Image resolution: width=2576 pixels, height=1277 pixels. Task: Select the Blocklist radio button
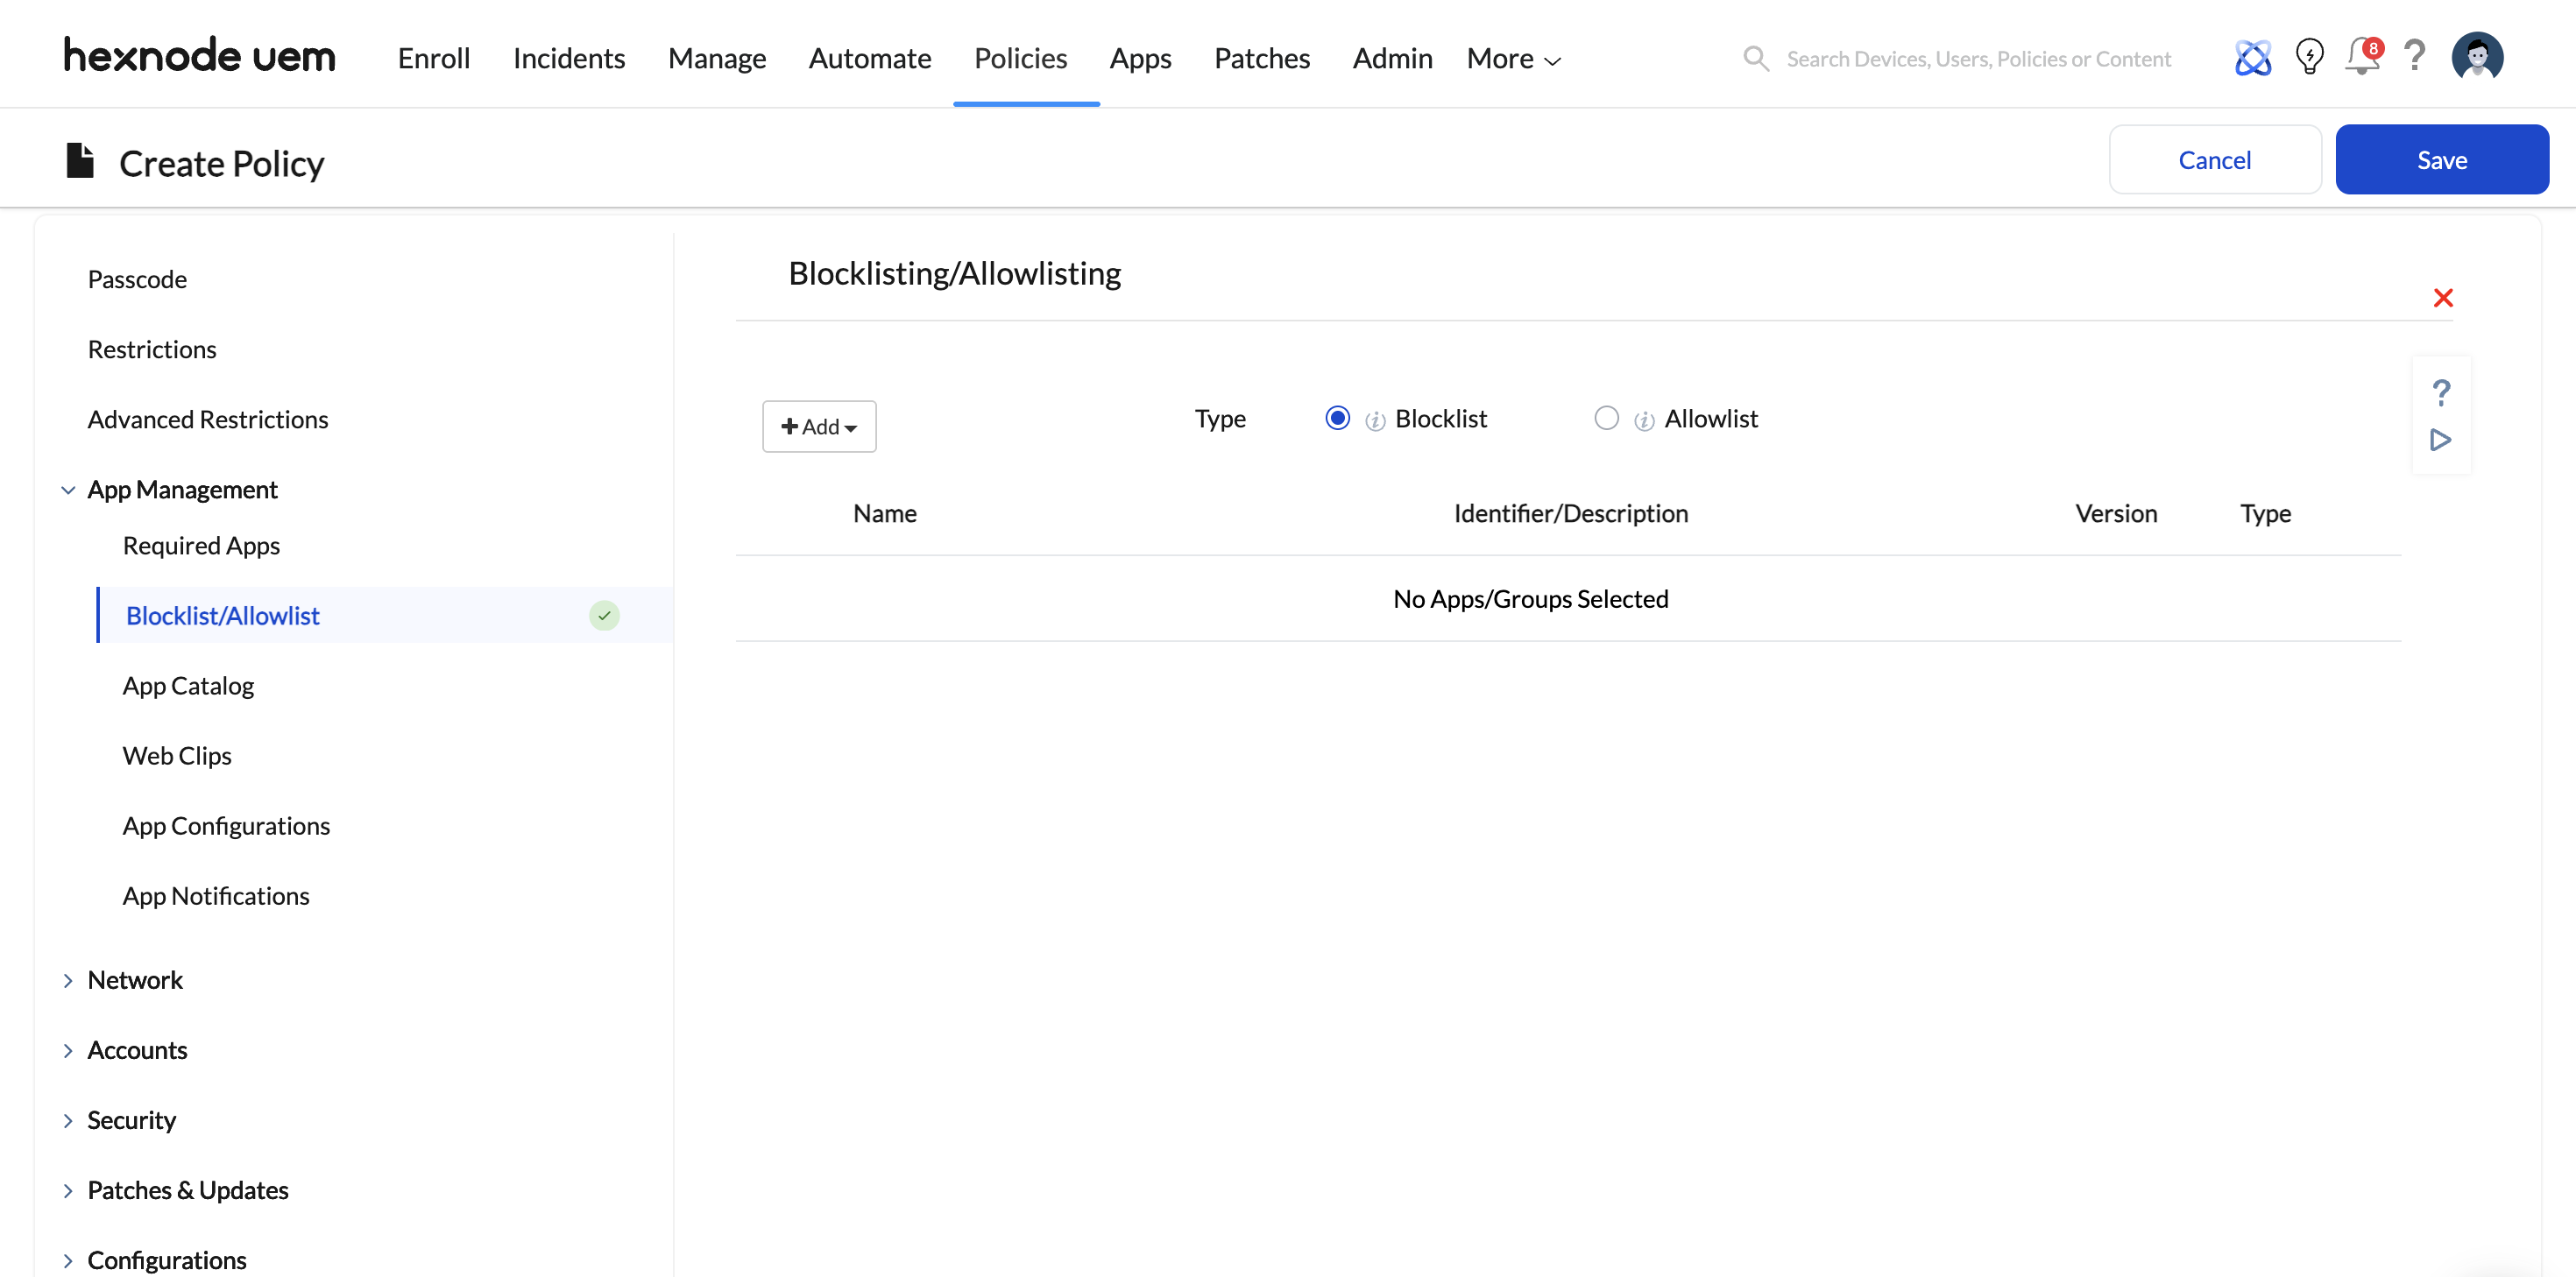(1337, 418)
